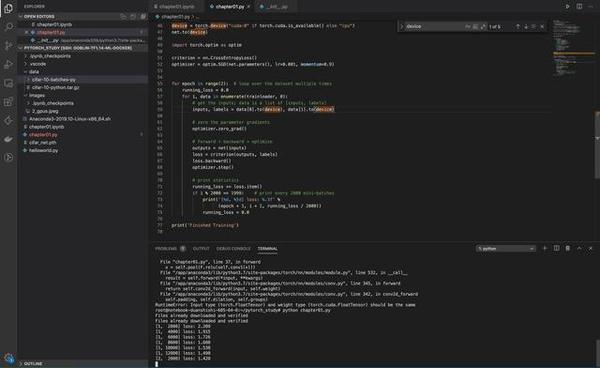The height and width of the screenshot is (368, 600).
Task: Open Anaconda3-2019.10-Linux-x86_64.sh file
Action: pos(70,119)
